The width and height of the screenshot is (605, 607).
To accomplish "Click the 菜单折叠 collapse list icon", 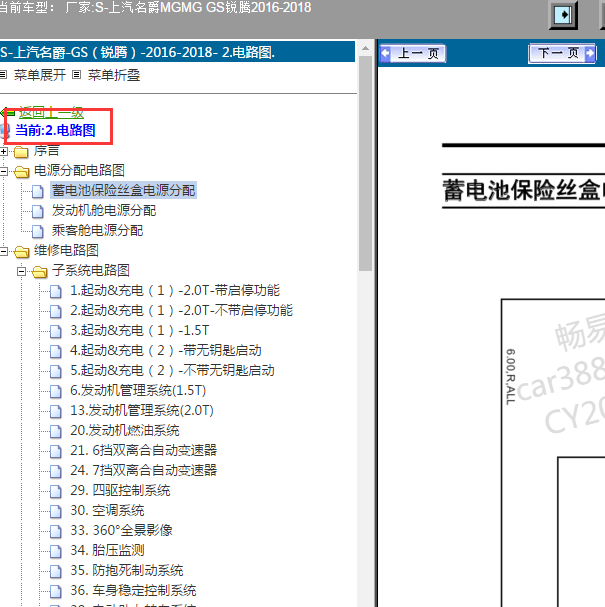I will coord(77,74).
